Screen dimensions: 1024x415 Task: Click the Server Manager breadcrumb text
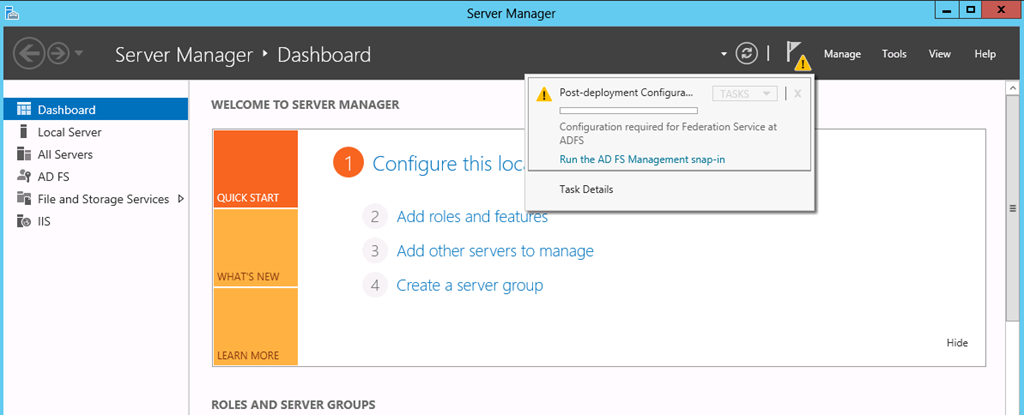pos(184,54)
